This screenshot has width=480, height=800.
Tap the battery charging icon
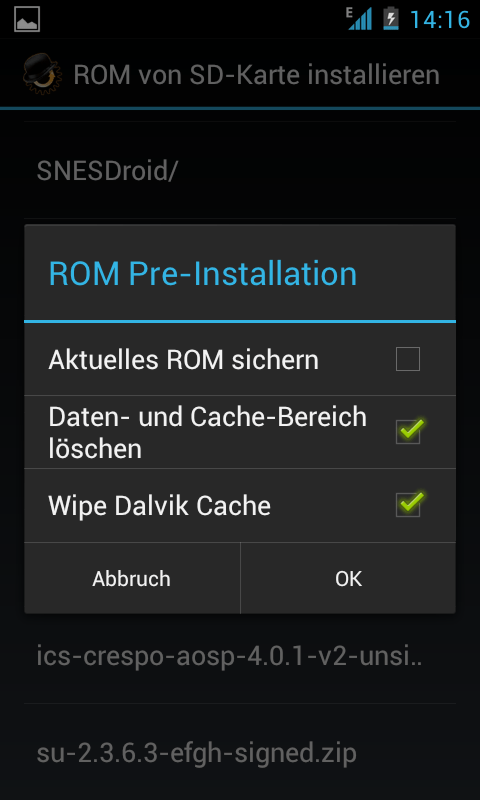click(391, 18)
